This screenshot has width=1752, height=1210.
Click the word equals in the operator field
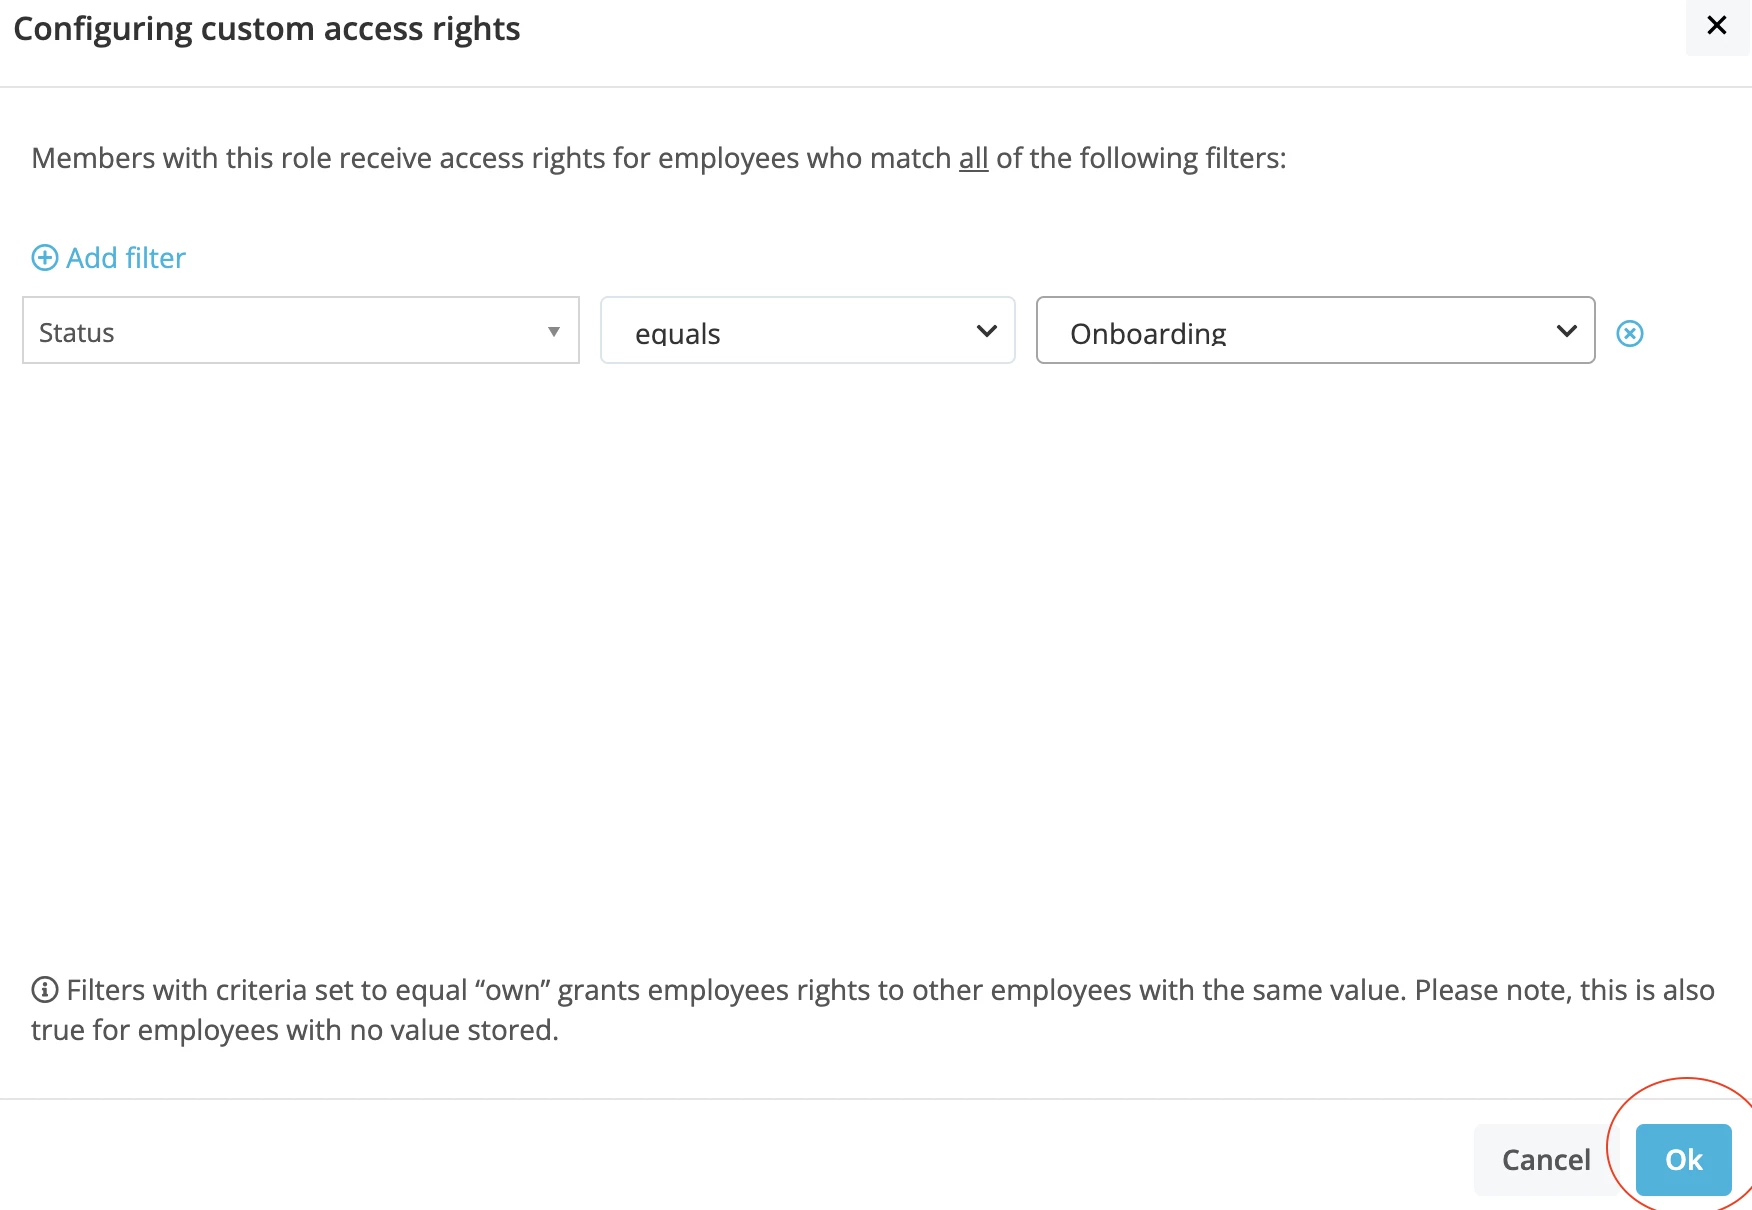[x=678, y=334]
